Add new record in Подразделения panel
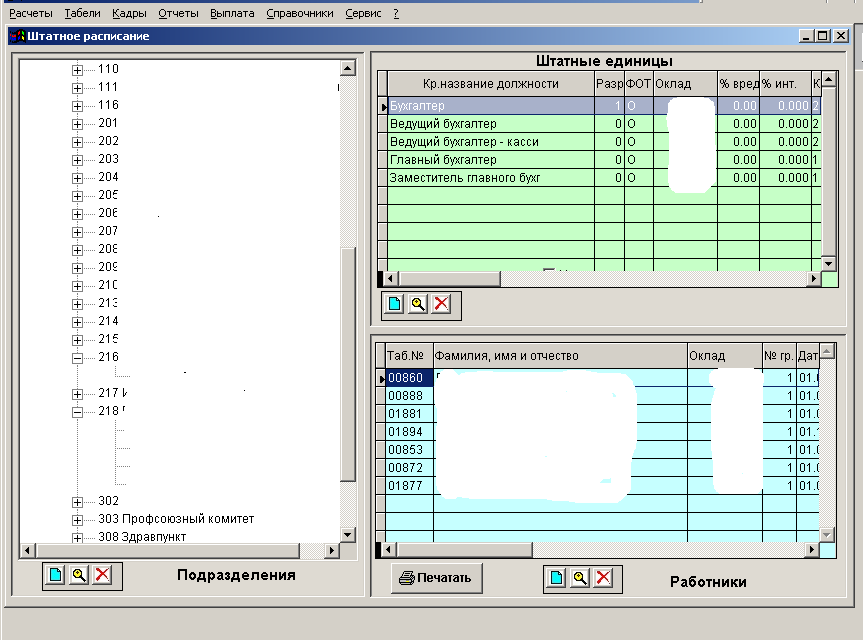 coord(54,576)
